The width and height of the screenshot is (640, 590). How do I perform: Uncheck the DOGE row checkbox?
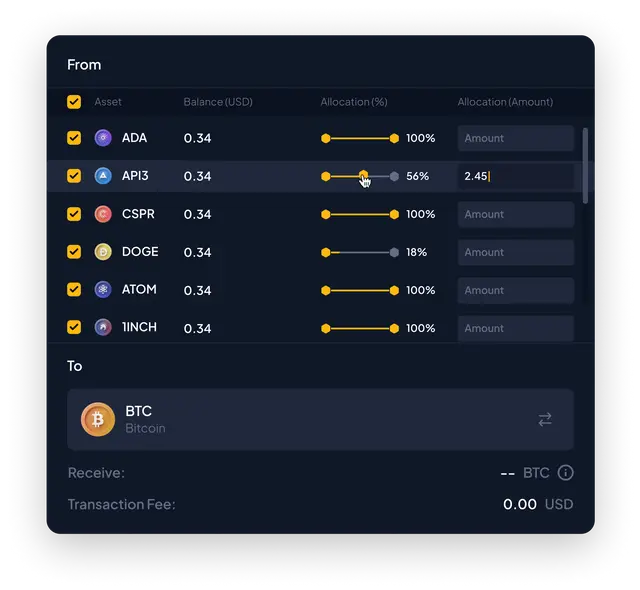coord(74,252)
